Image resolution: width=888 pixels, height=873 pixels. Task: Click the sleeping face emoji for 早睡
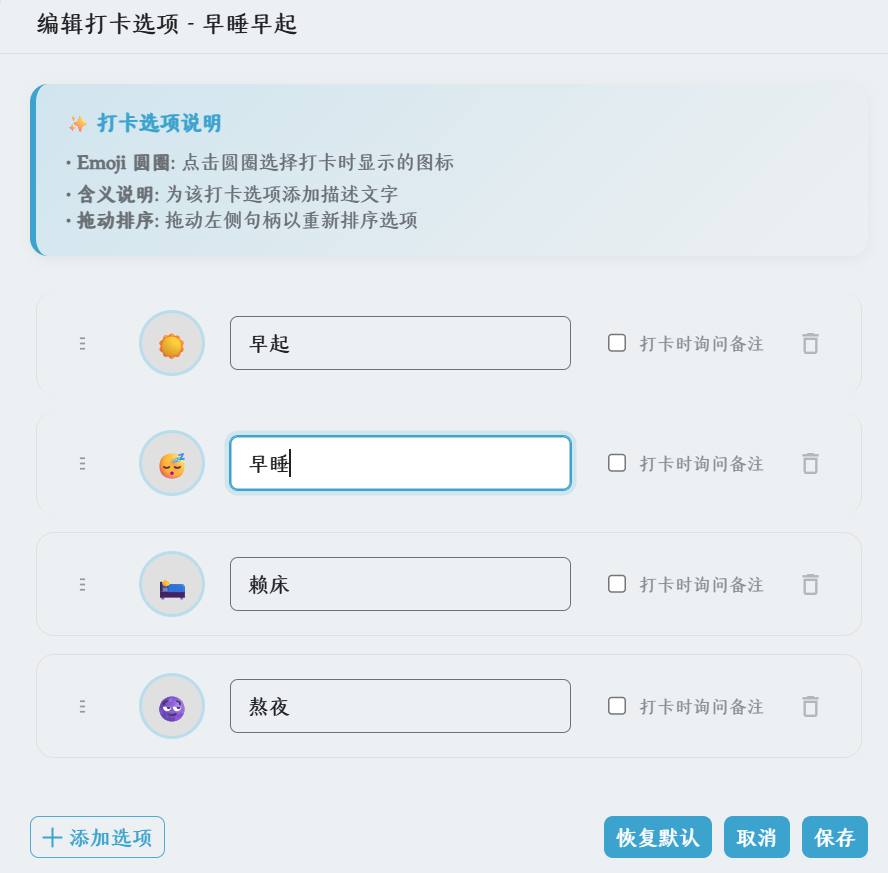point(172,463)
